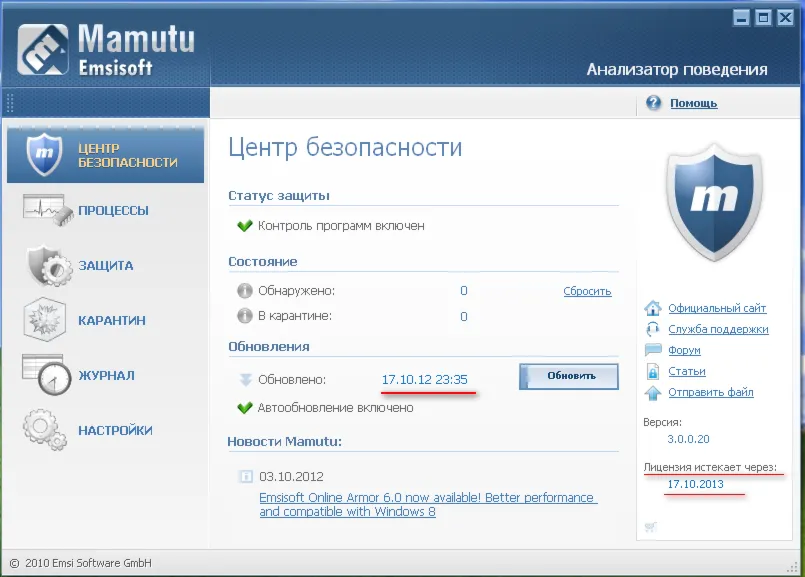Click the lock document Статьи icon
The height and width of the screenshot is (577, 805).
pyautogui.click(x=653, y=371)
